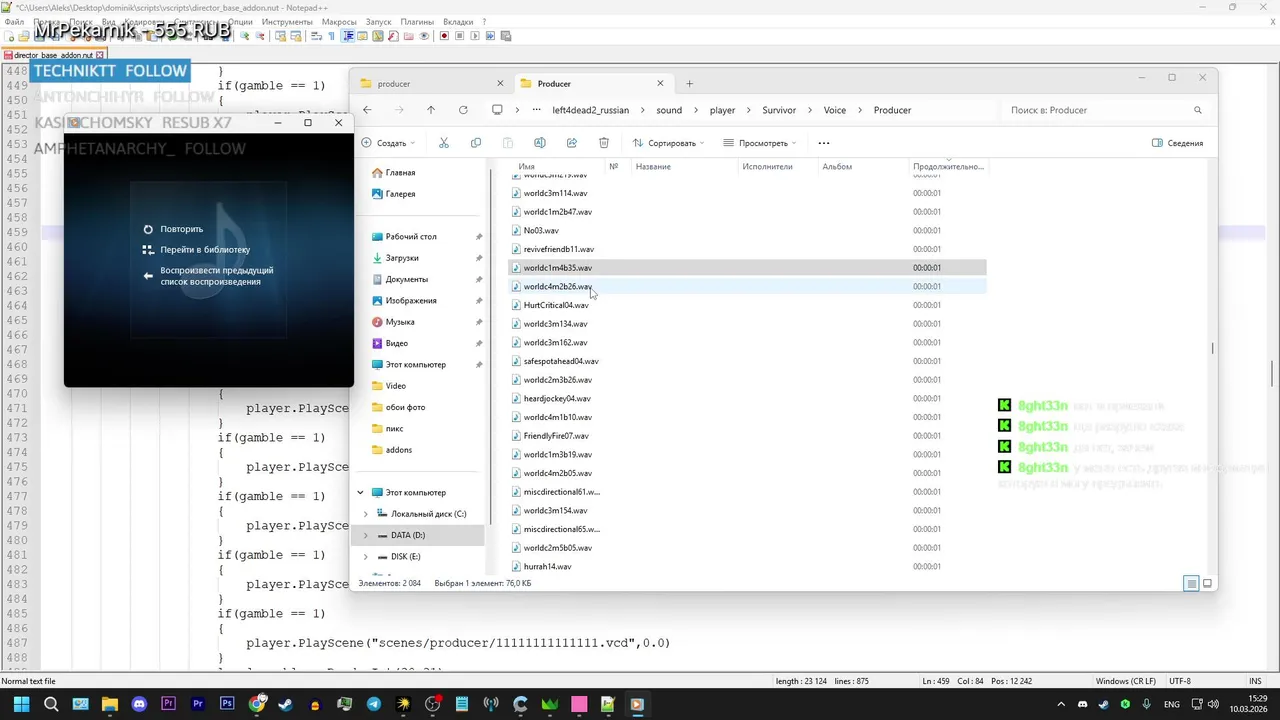Click Notepad++ start macro recording icon
Viewport: 1280px width, 720px height.
pos(442,36)
